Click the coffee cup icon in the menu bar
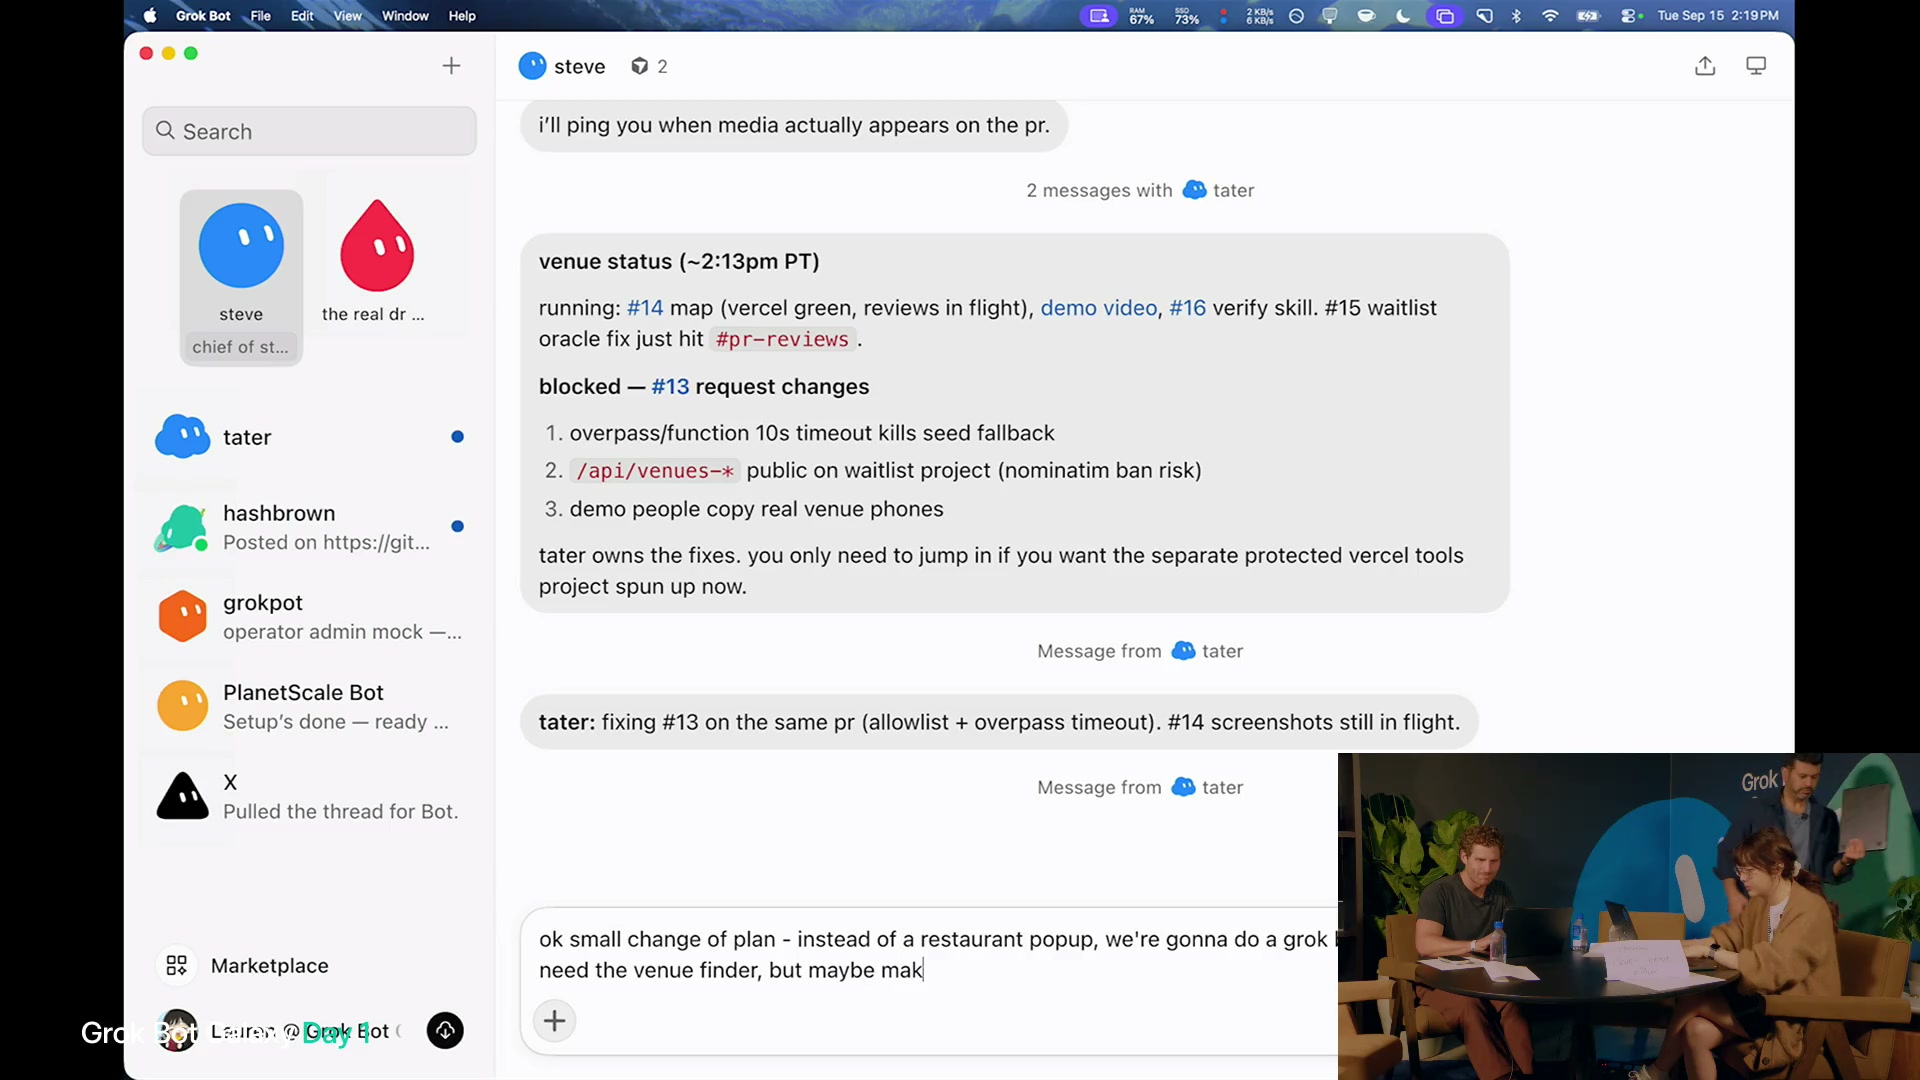This screenshot has height=1080, width=1920. (1366, 16)
